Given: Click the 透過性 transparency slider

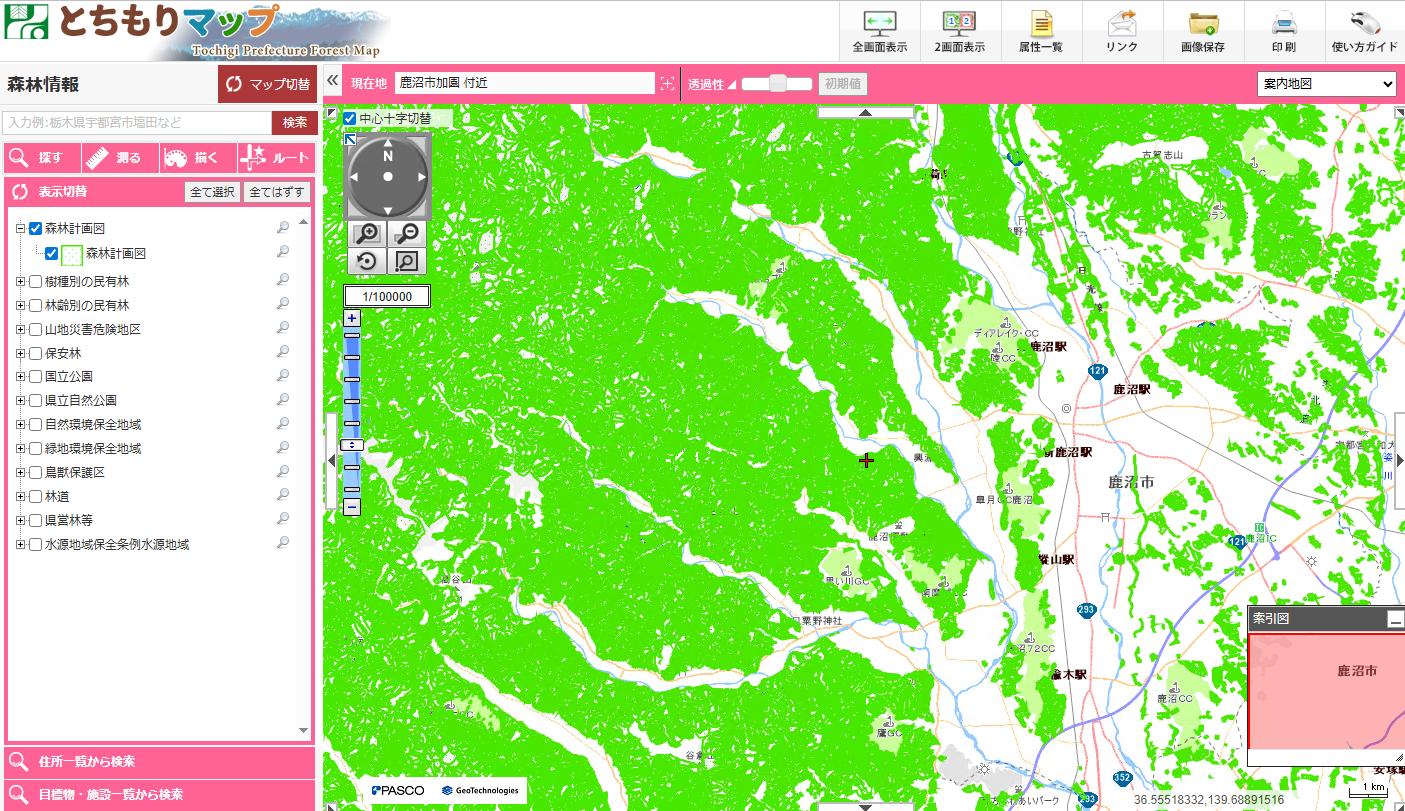Looking at the screenshot, I should (x=776, y=84).
